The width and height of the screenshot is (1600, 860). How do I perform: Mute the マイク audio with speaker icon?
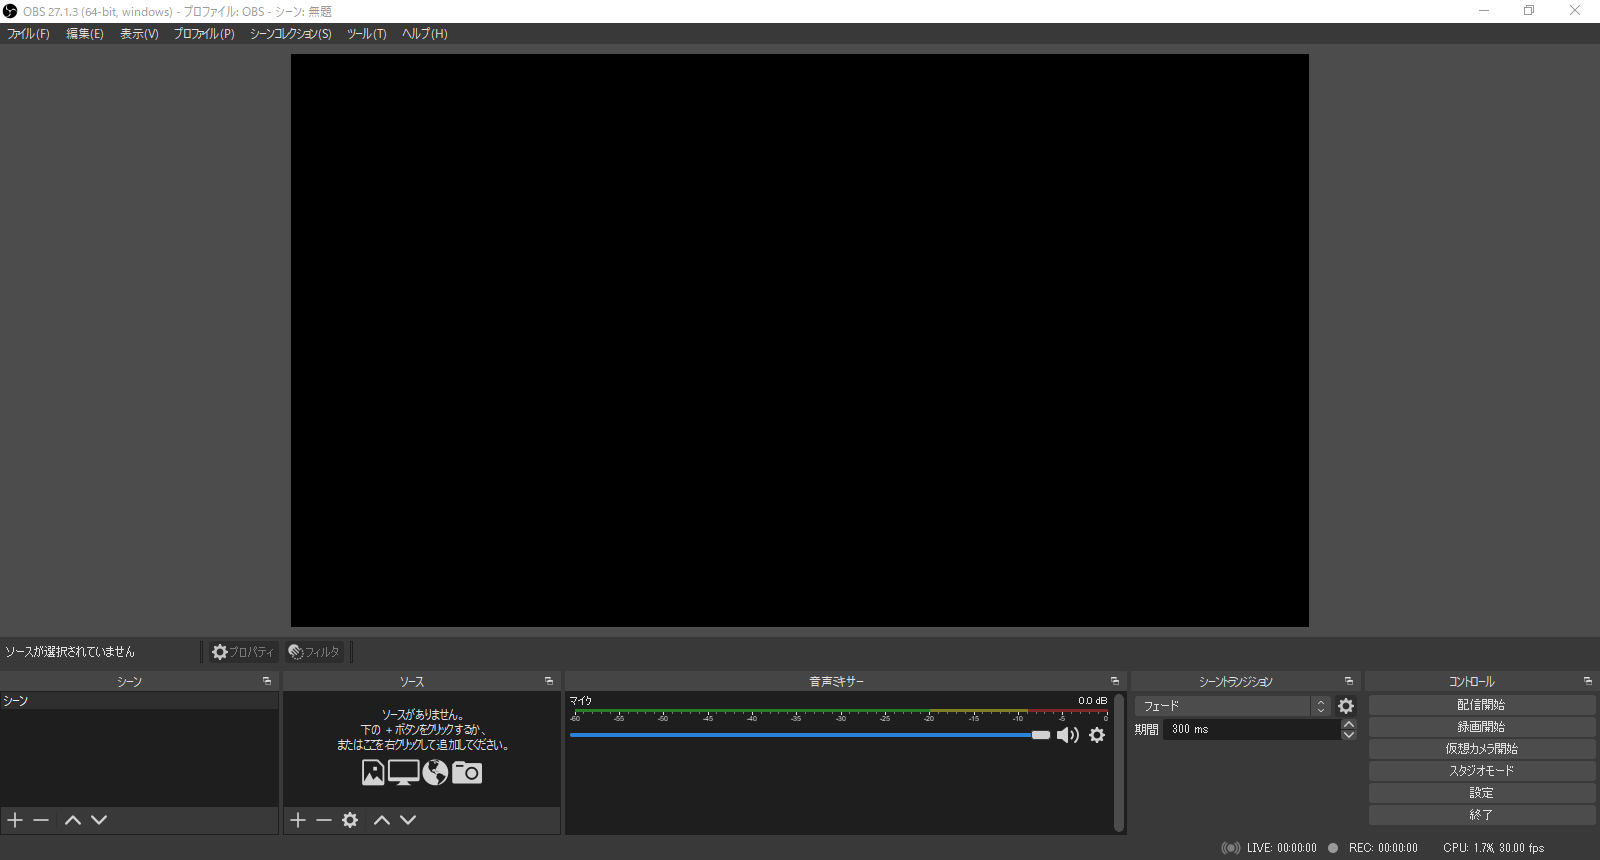[x=1068, y=735]
